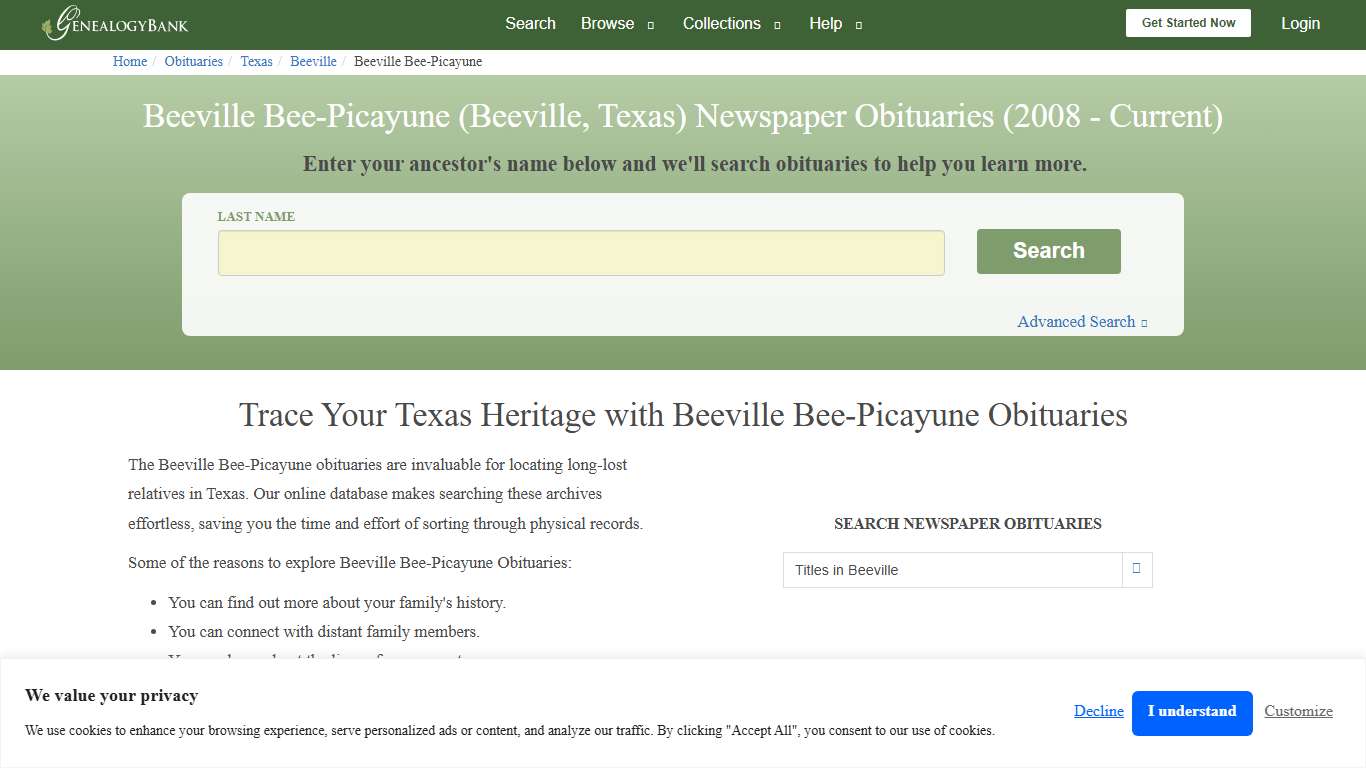Open the Titles in Beeville selector

click(x=950, y=569)
